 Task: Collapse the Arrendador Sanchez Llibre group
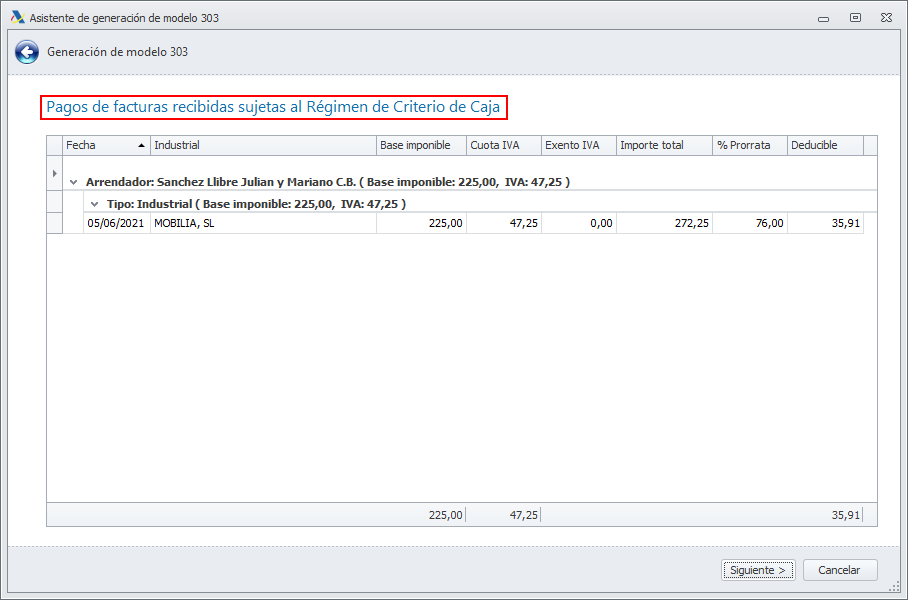pos(74,182)
